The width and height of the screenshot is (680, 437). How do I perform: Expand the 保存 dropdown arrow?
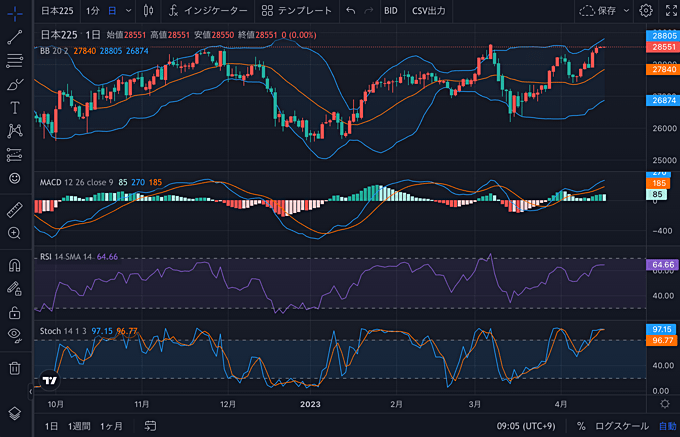[626, 11]
